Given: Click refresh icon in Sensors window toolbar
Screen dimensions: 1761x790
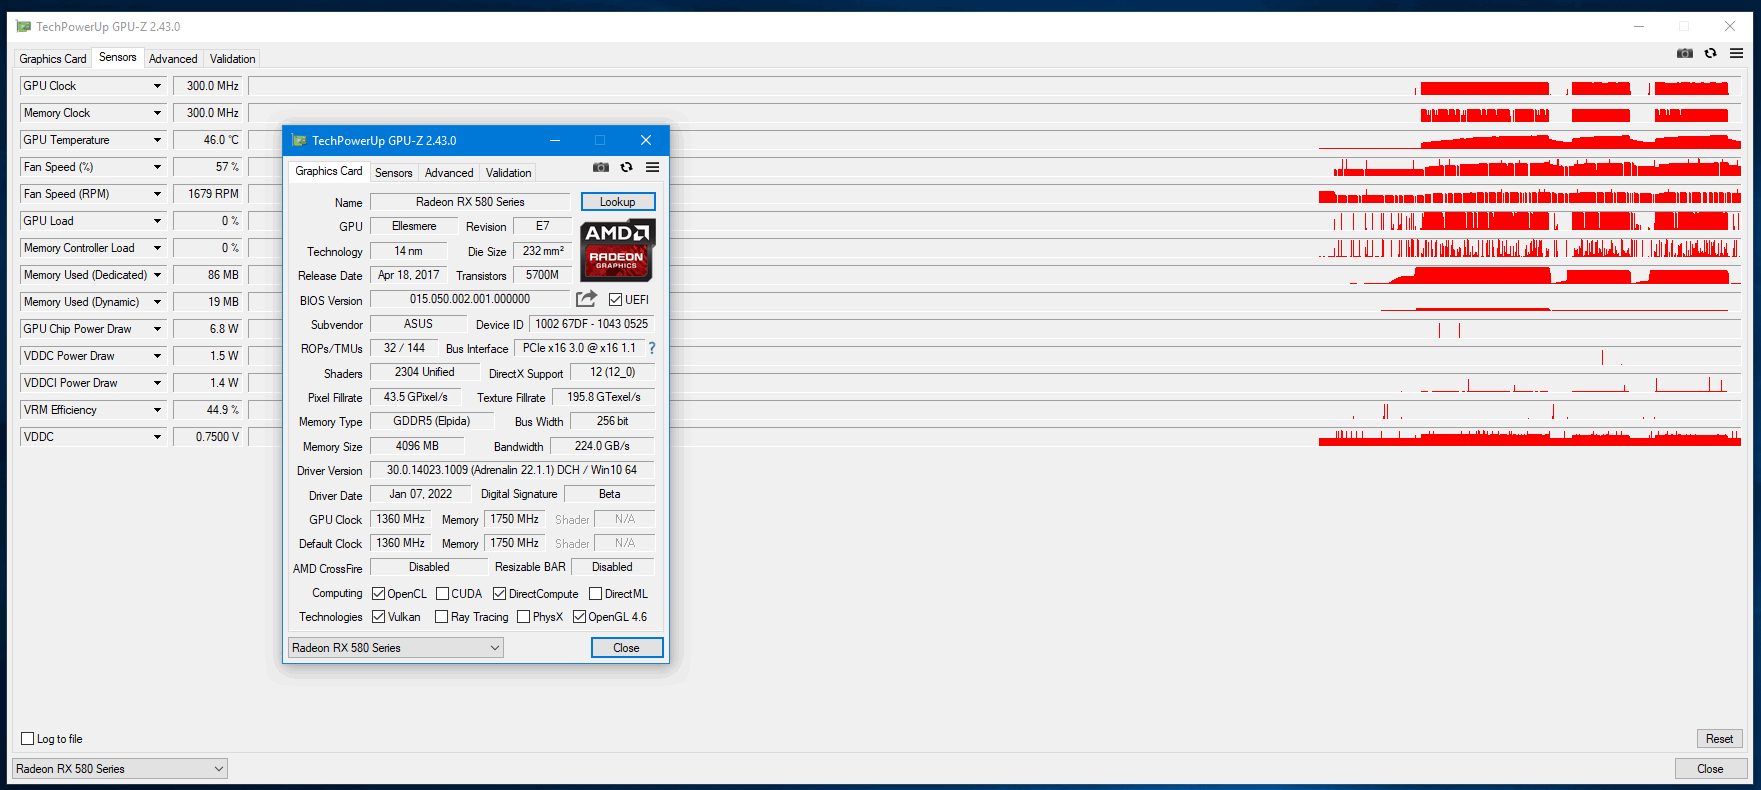Looking at the screenshot, I should tap(1711, 53).
